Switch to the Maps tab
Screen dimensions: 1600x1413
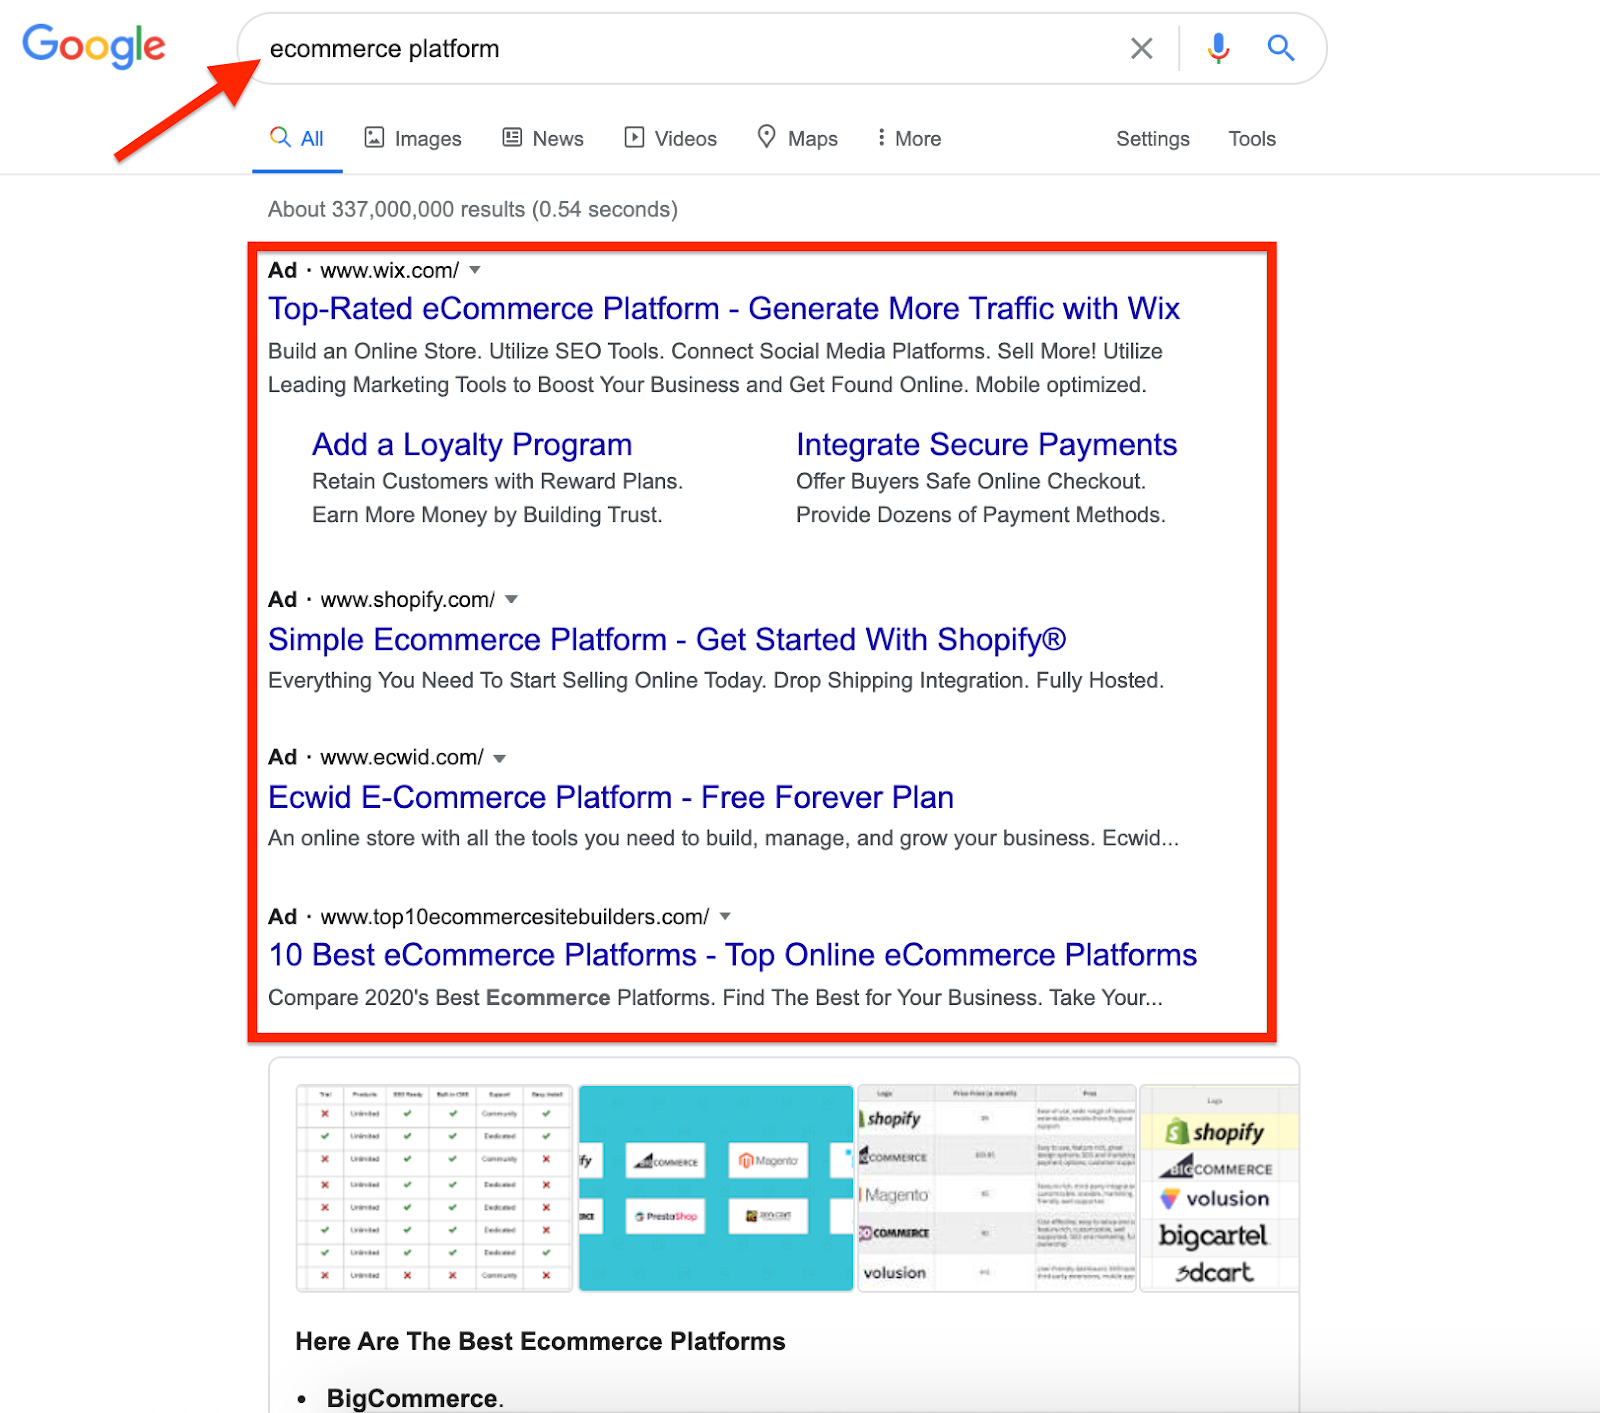click(798, 138)
